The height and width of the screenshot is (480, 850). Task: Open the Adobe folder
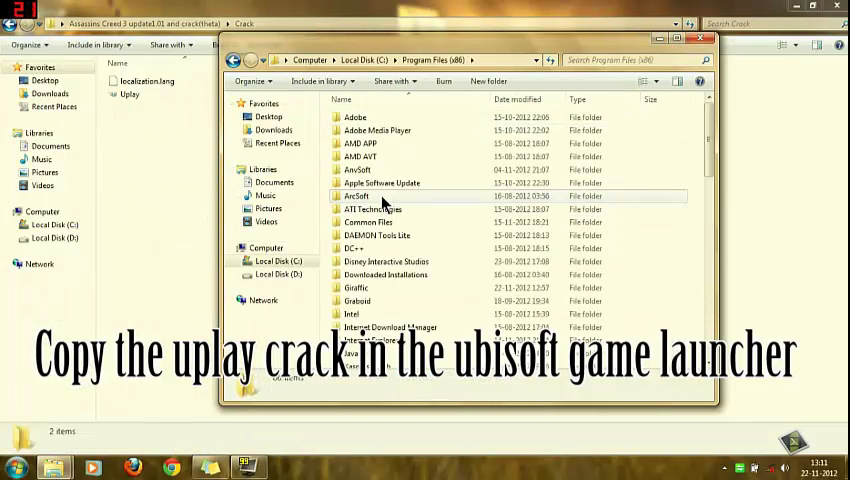355,117
